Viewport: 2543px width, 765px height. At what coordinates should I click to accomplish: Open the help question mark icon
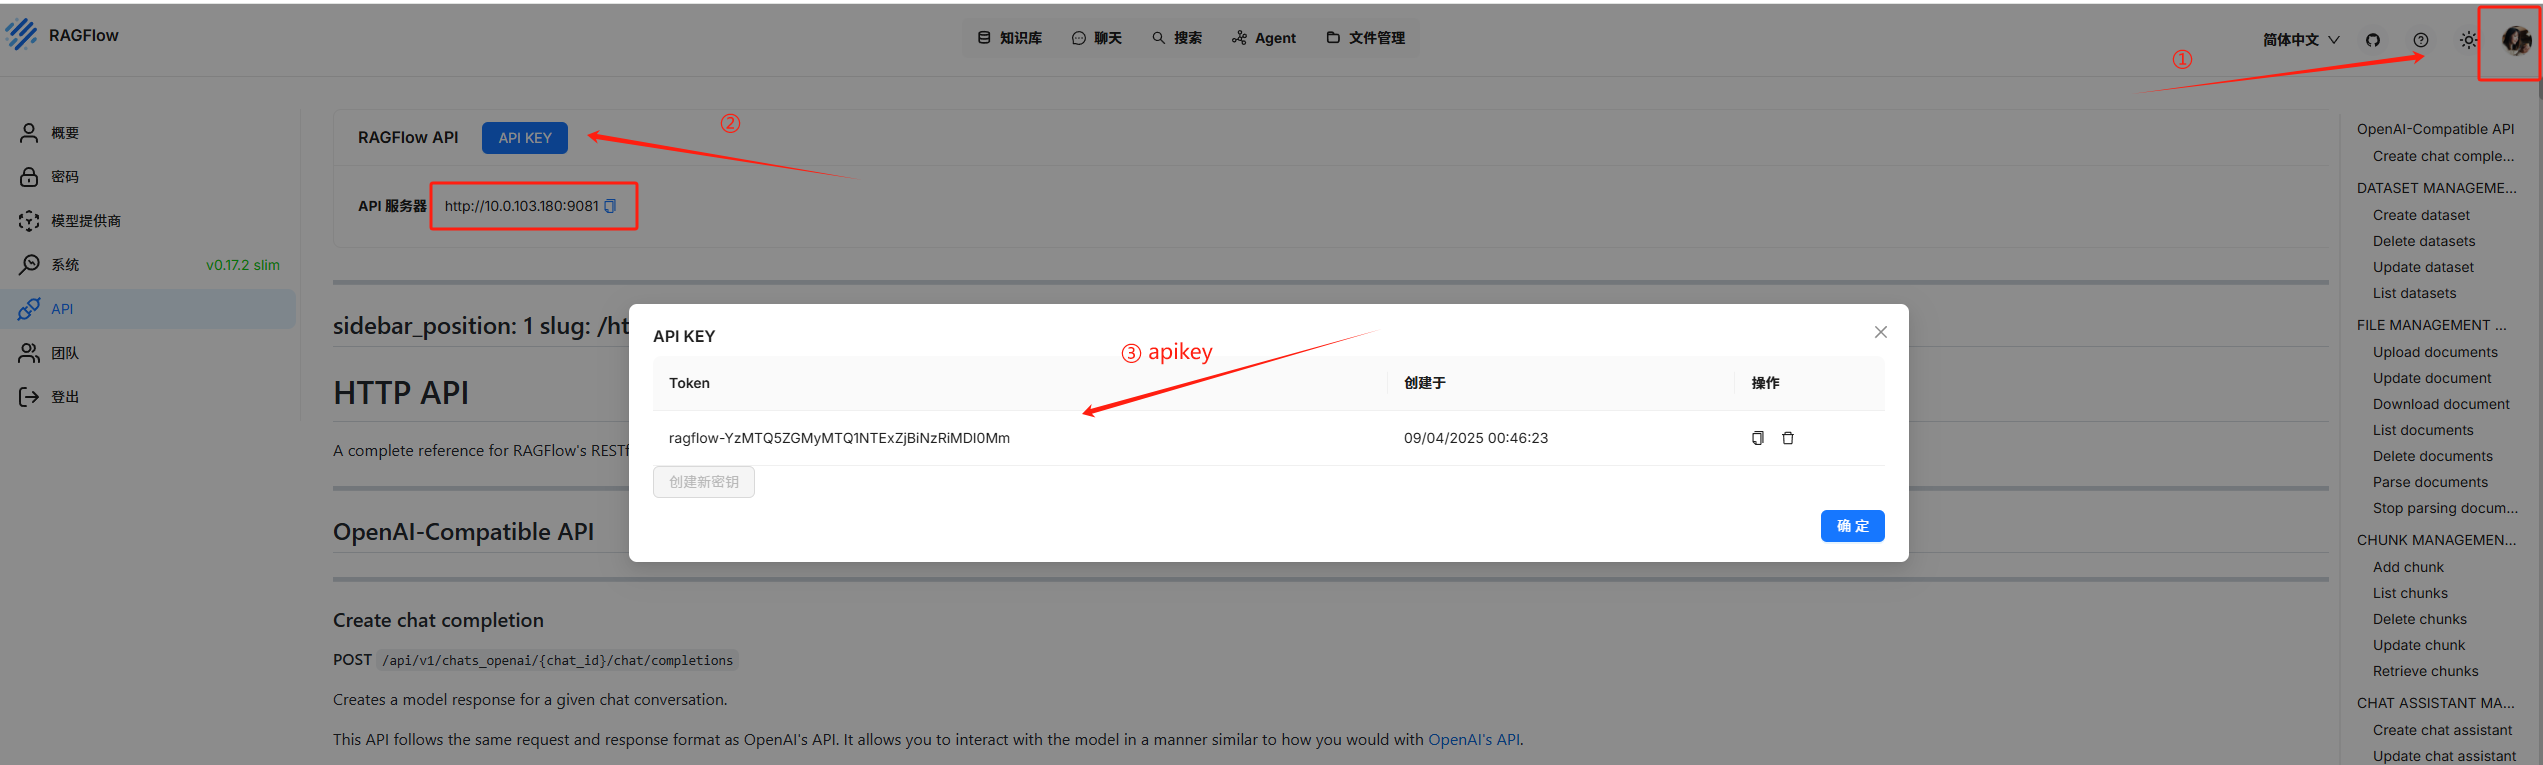coord(2420,40)
